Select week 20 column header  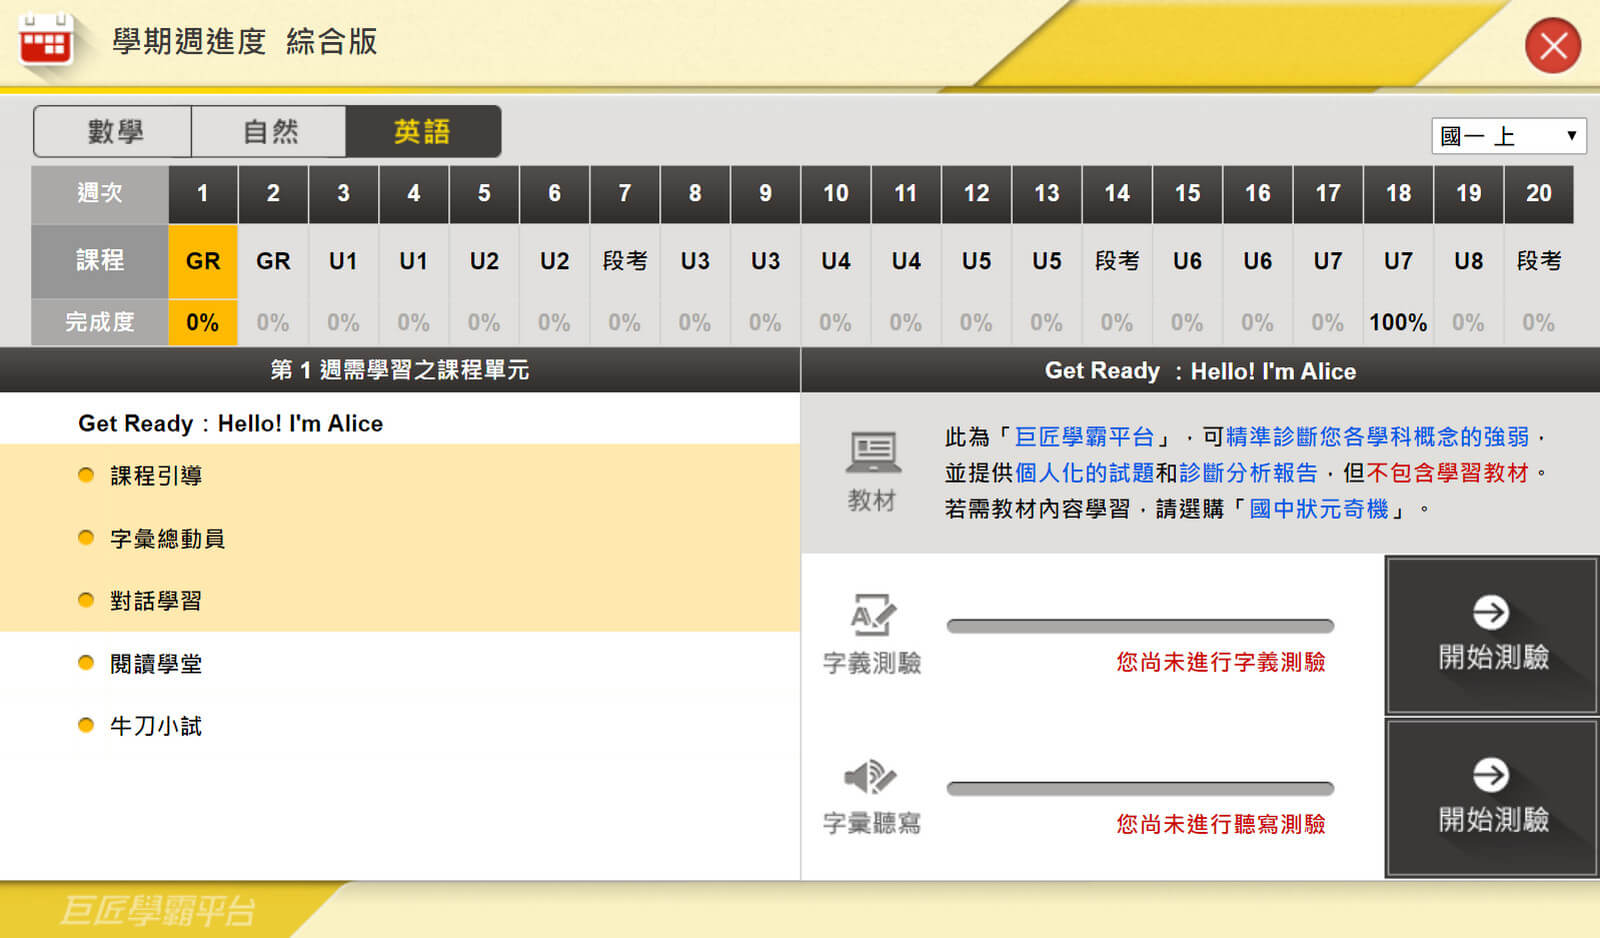coord(1539,194)
